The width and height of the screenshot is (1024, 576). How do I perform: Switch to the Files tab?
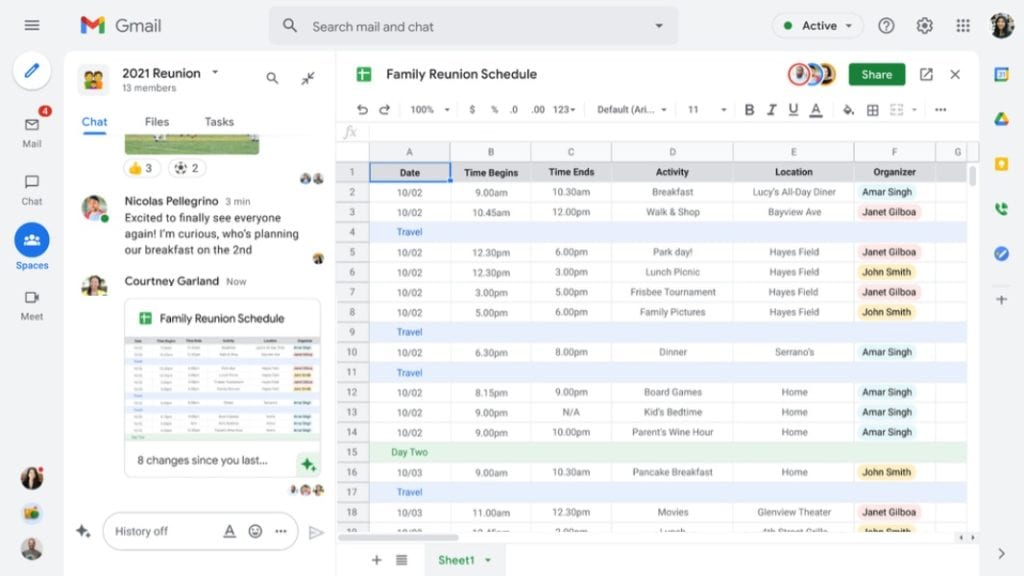157,122
